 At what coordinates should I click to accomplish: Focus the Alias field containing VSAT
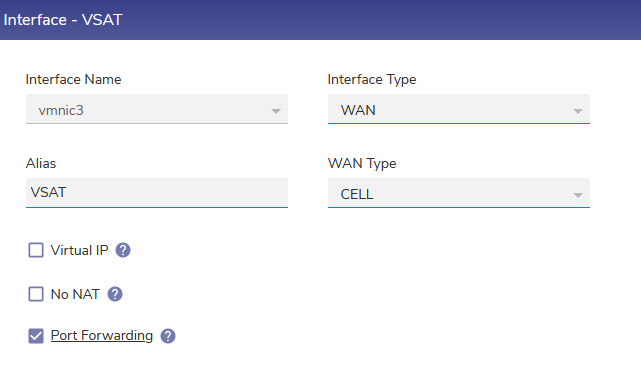tap(157, 193)
